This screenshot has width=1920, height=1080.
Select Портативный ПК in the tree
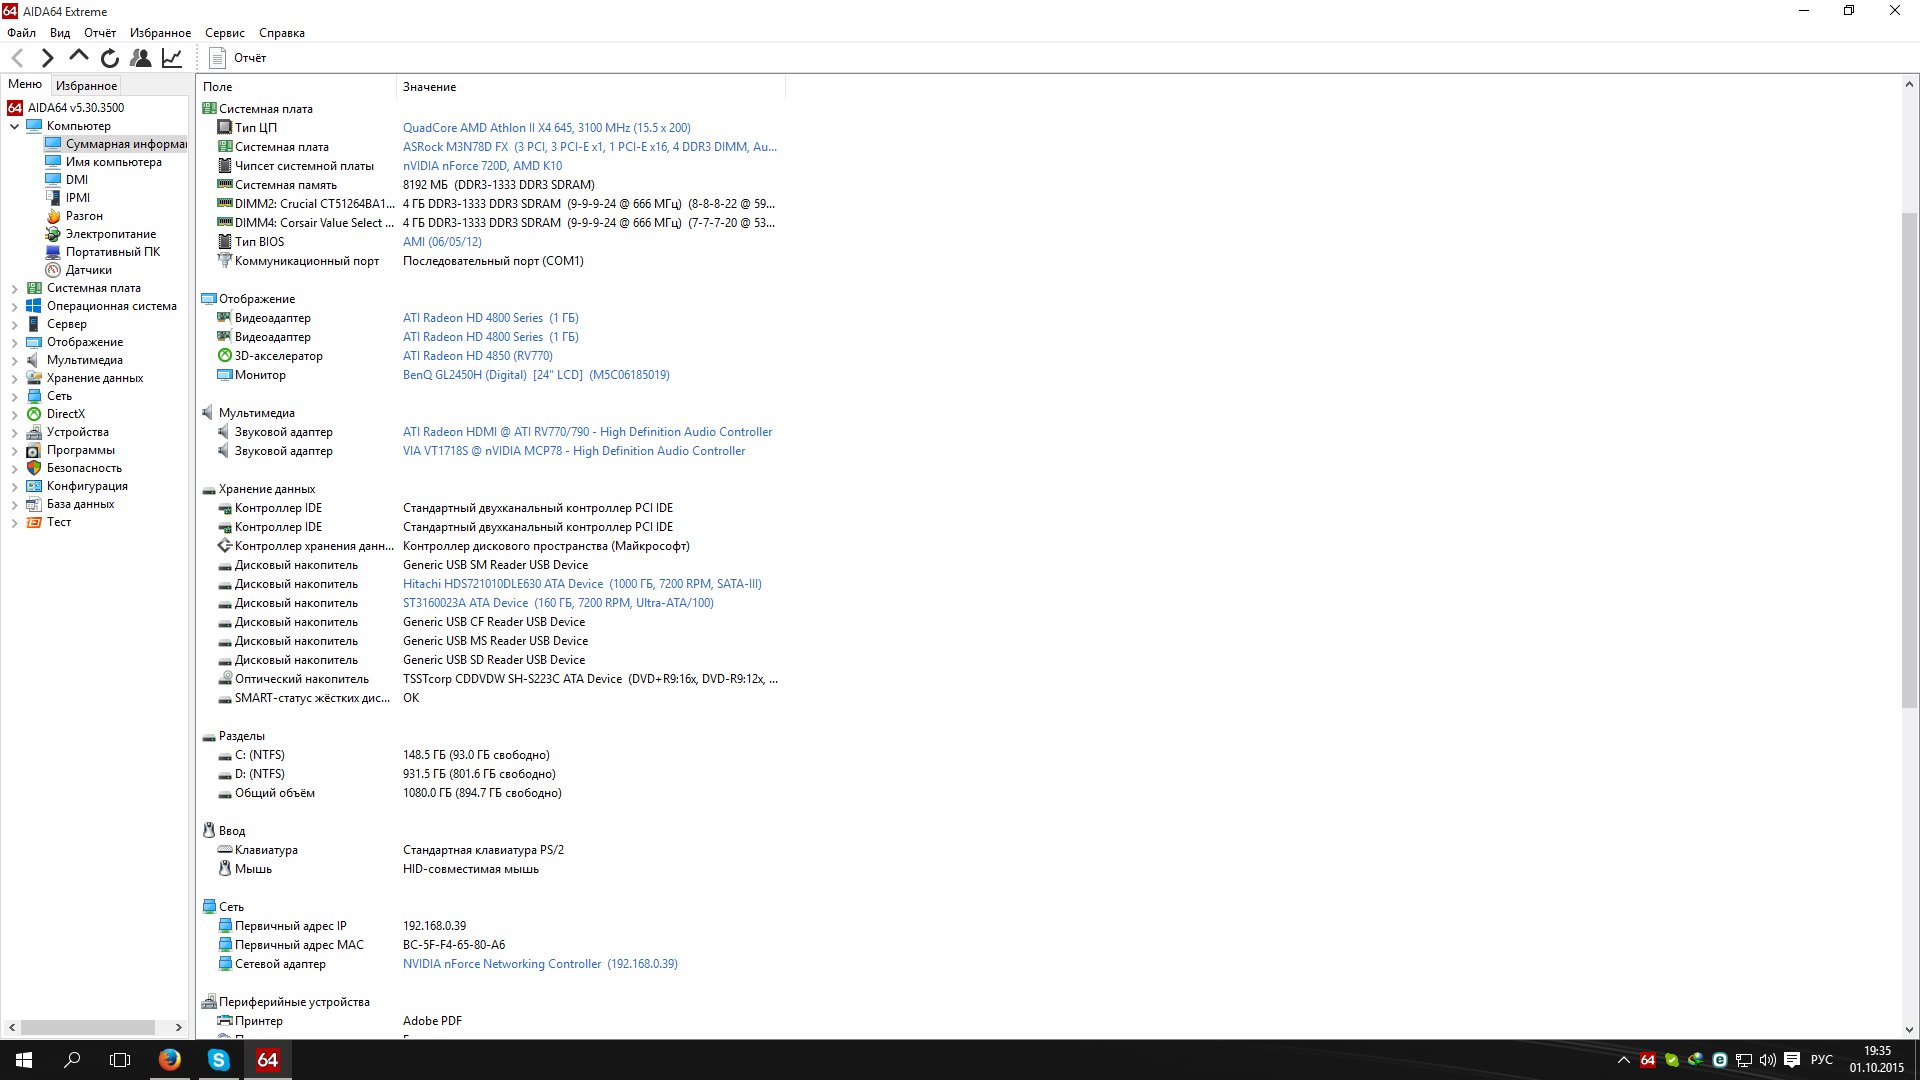tap(113, 252)
